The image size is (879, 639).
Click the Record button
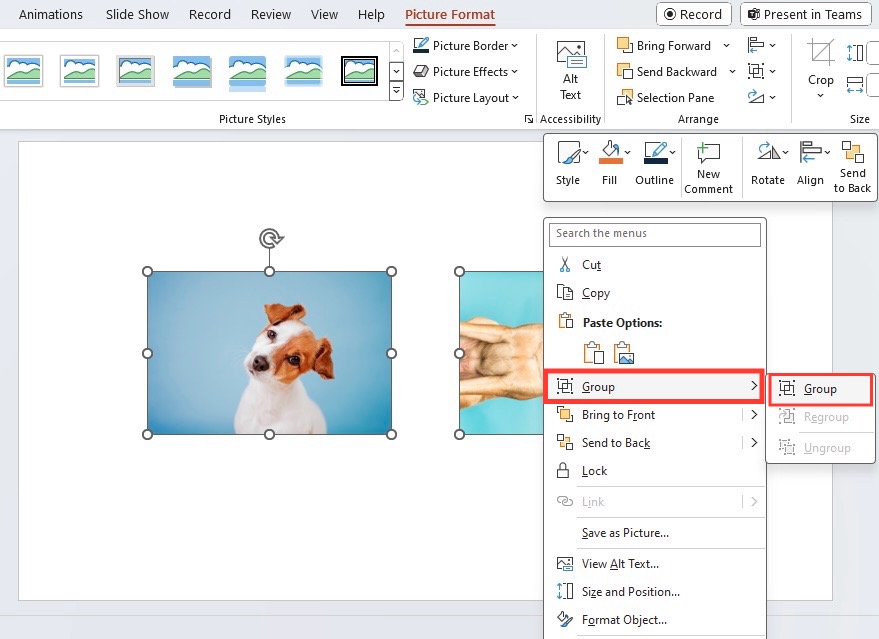click(693, 14)
